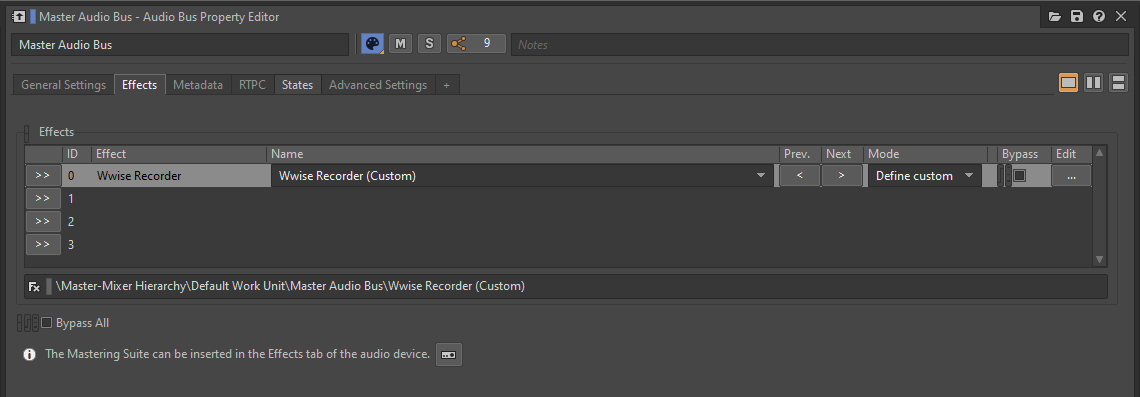Screen dimensions: 1140x397
Task: Expand the Wwise Recorder (Custom) name dropdown
Action: tap(761, 175)
